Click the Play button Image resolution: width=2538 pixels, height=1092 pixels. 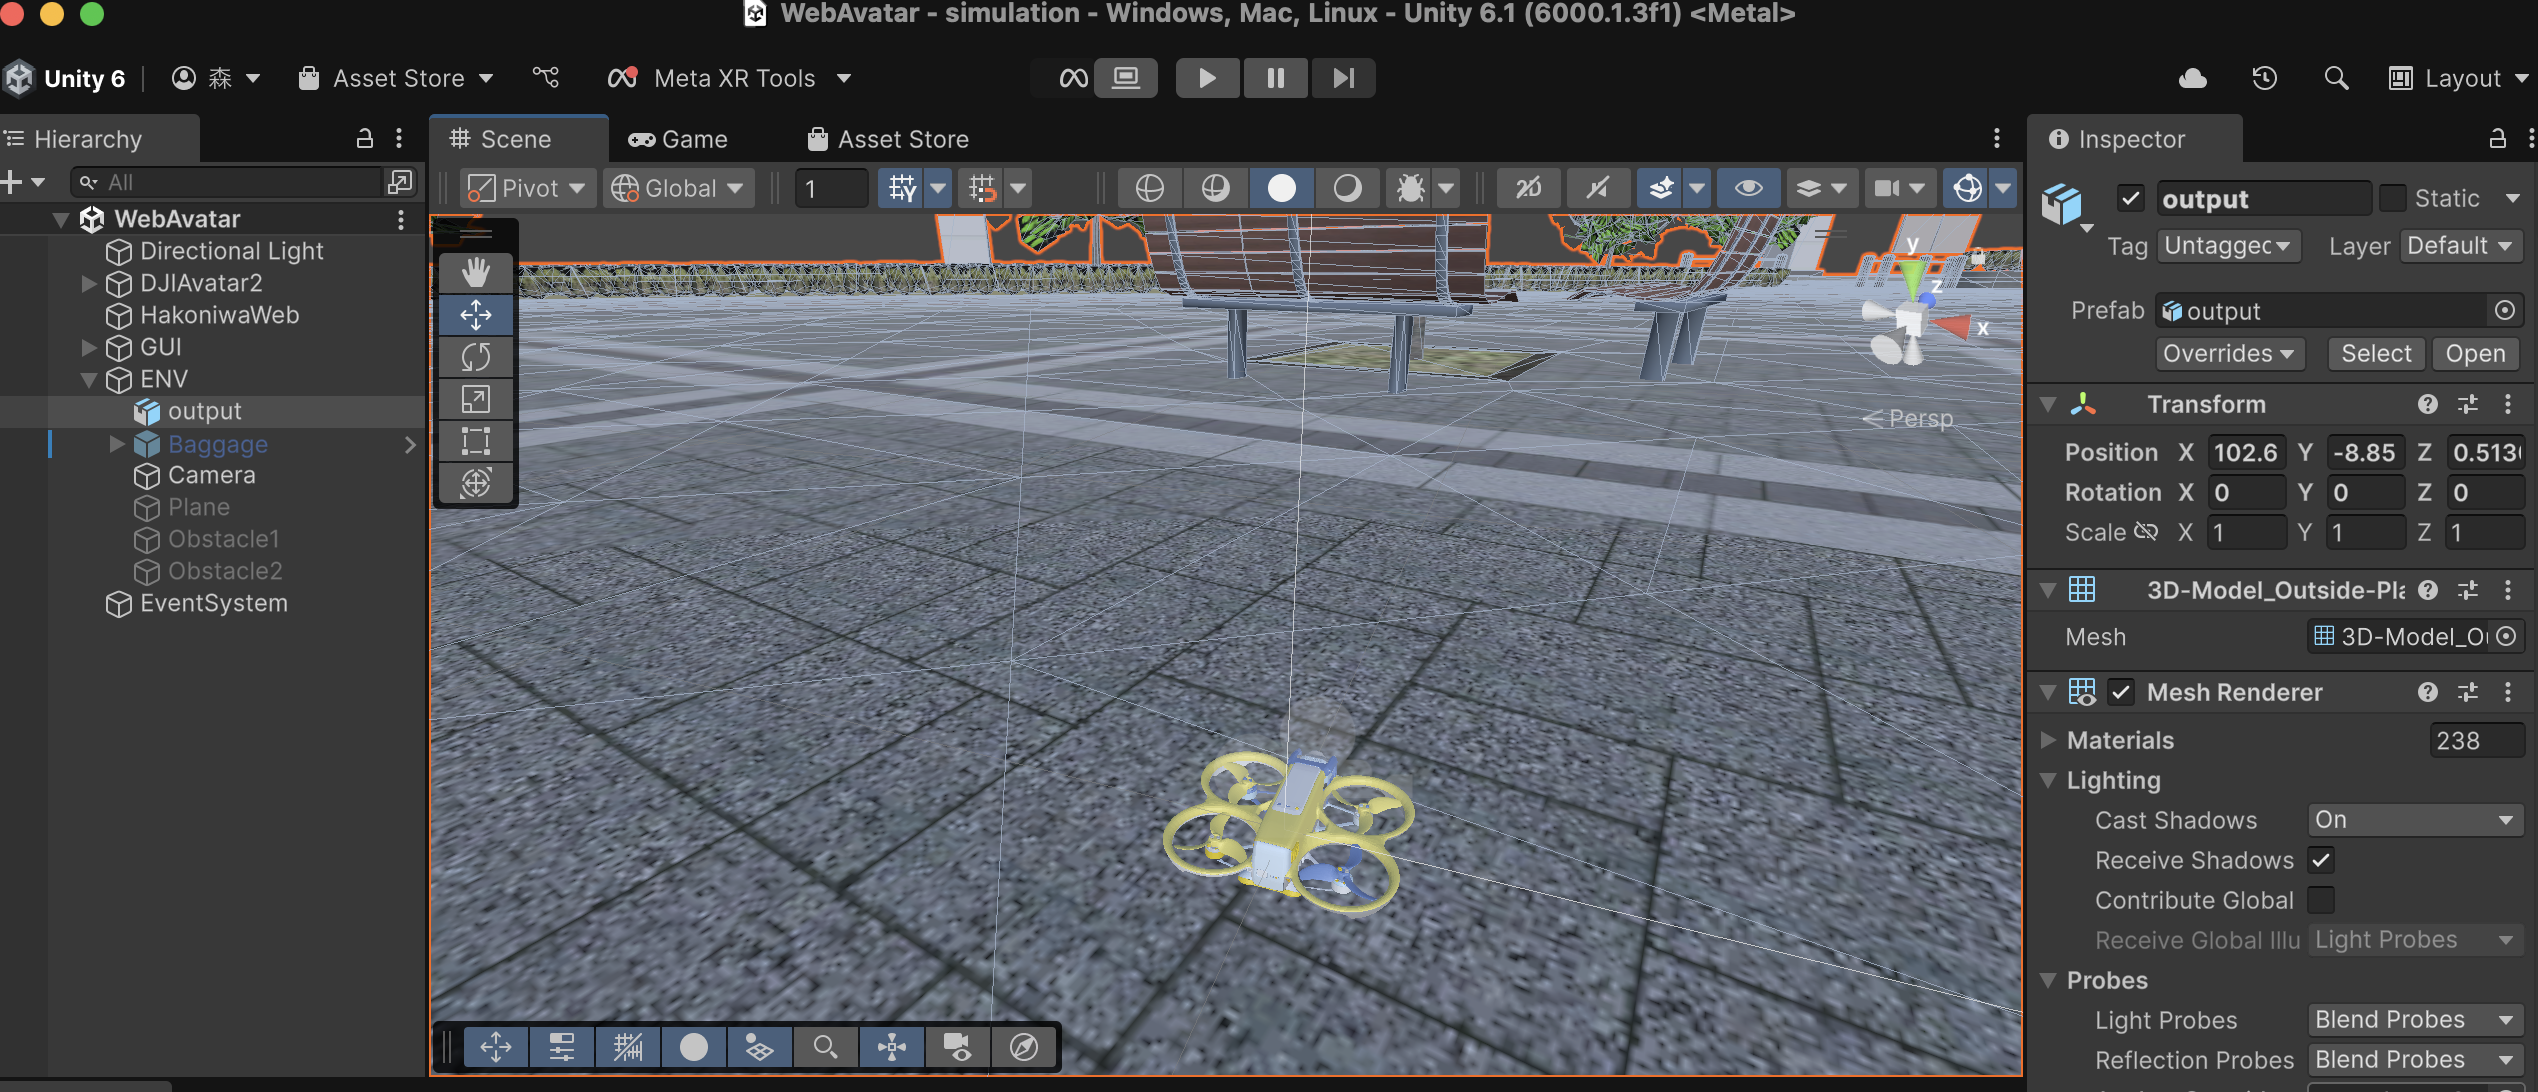coord(1207,78)
